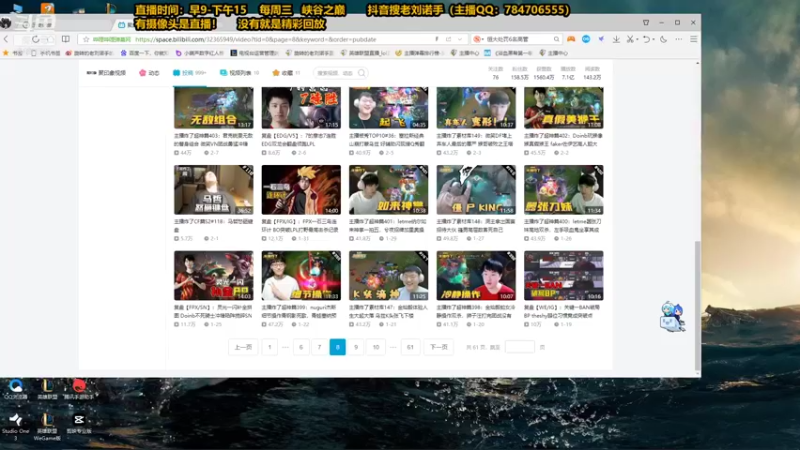The height and width of the screenshot is (450, 800).
Task: Open the reading mode book icon
Action: (x=66, y=39)
